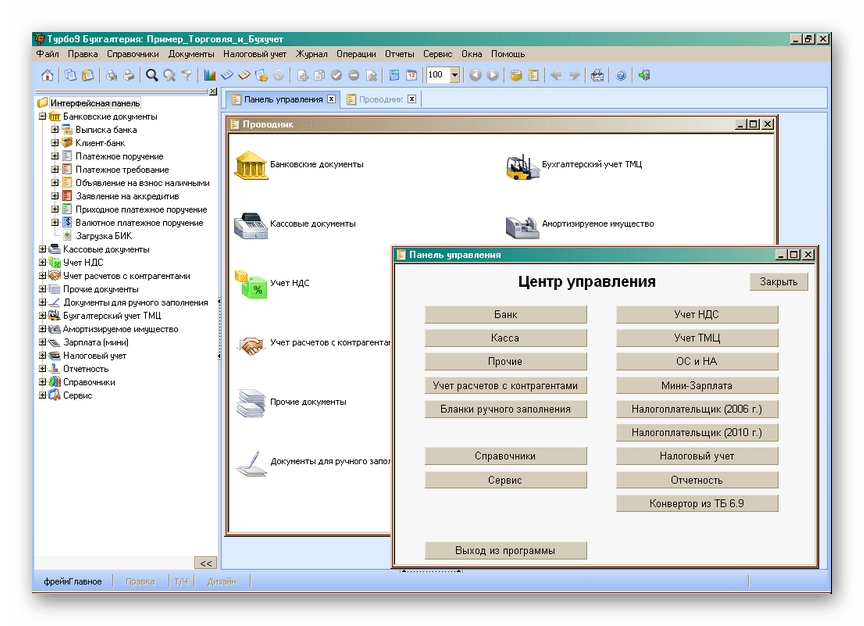864x626 pixels.
Task: Click the blue Help question mark icon
Action: (x=620, y=75)
